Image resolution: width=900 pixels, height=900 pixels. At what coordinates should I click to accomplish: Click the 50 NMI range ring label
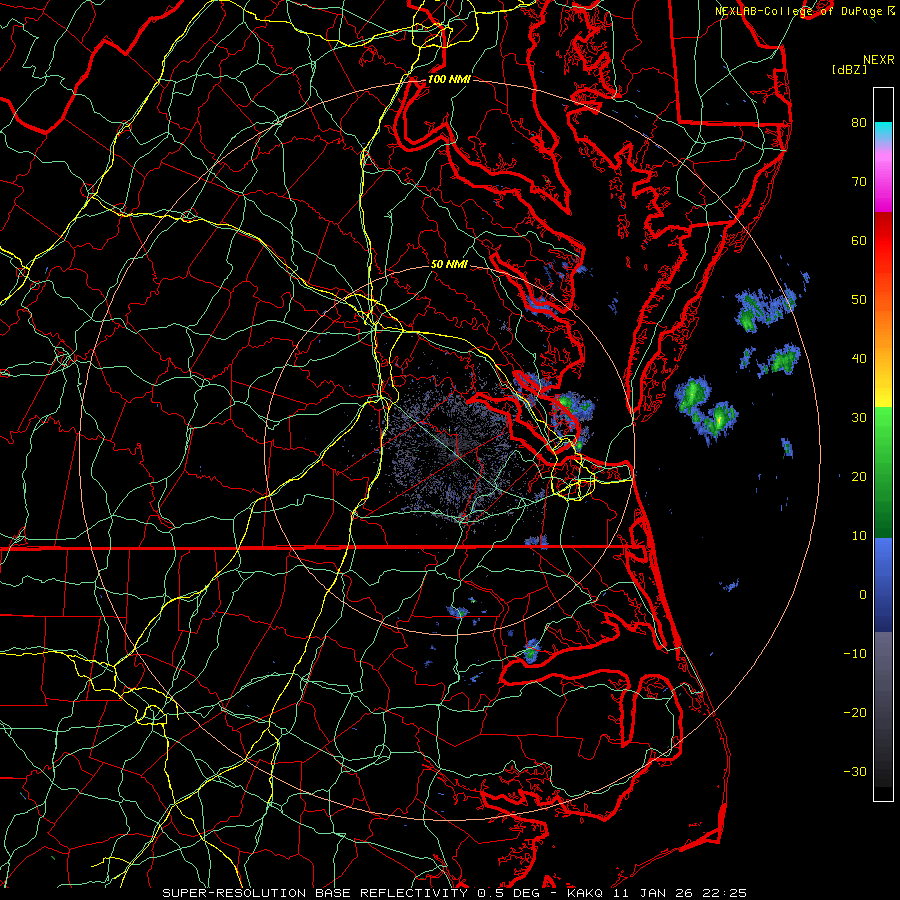tap(449, 265)
